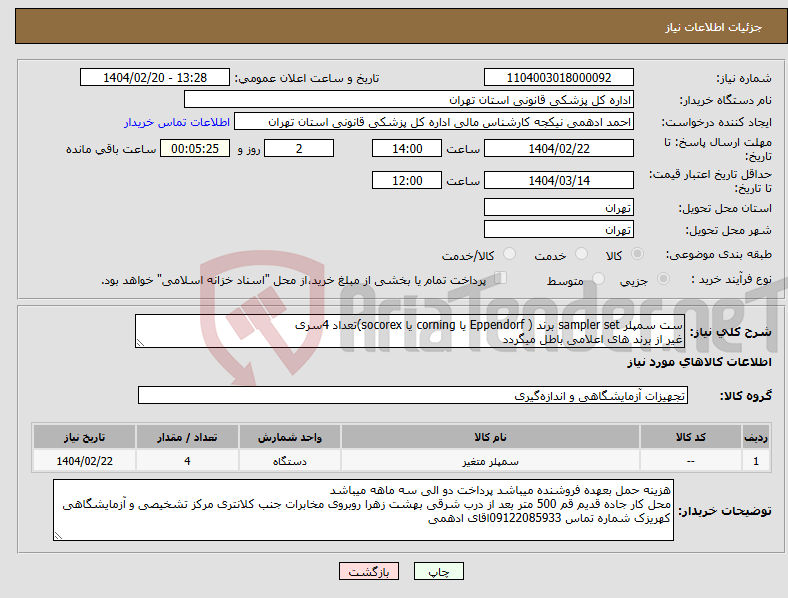This screenshot has height=598, width=788.
Task: Click the واحد شمارش column header
Action: (290, 437)
